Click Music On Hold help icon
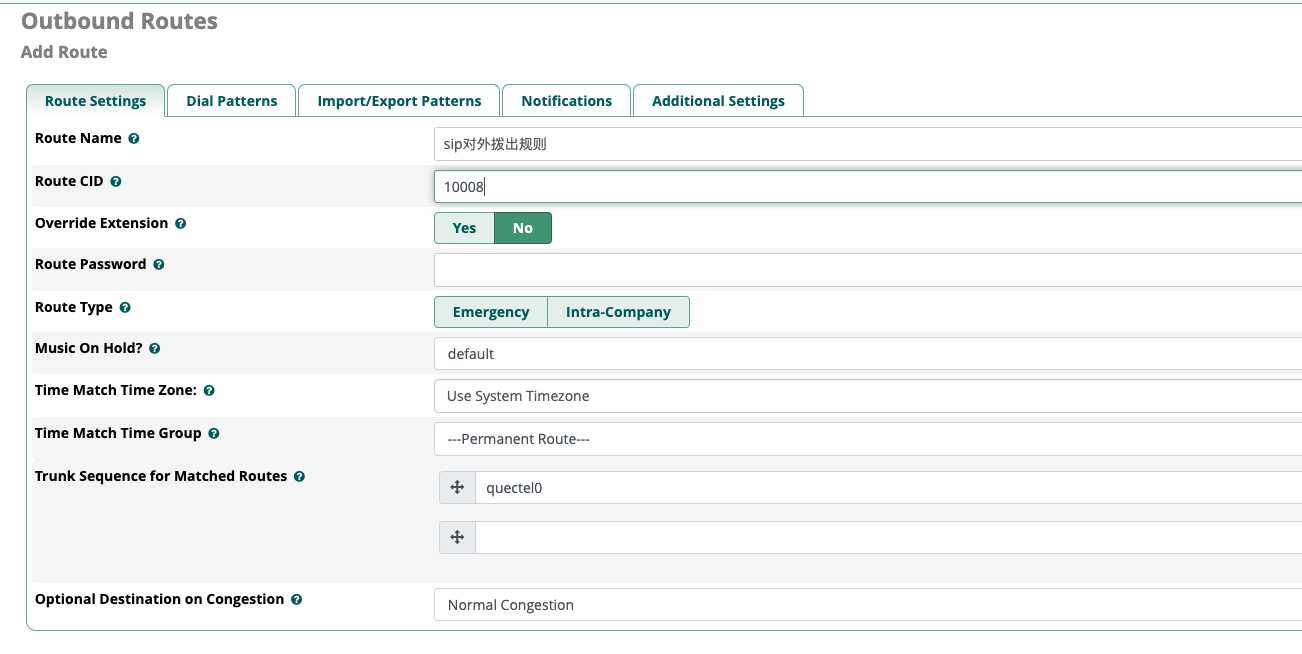The width and height of the screenshot is (1302, 654). coord(155,349)
